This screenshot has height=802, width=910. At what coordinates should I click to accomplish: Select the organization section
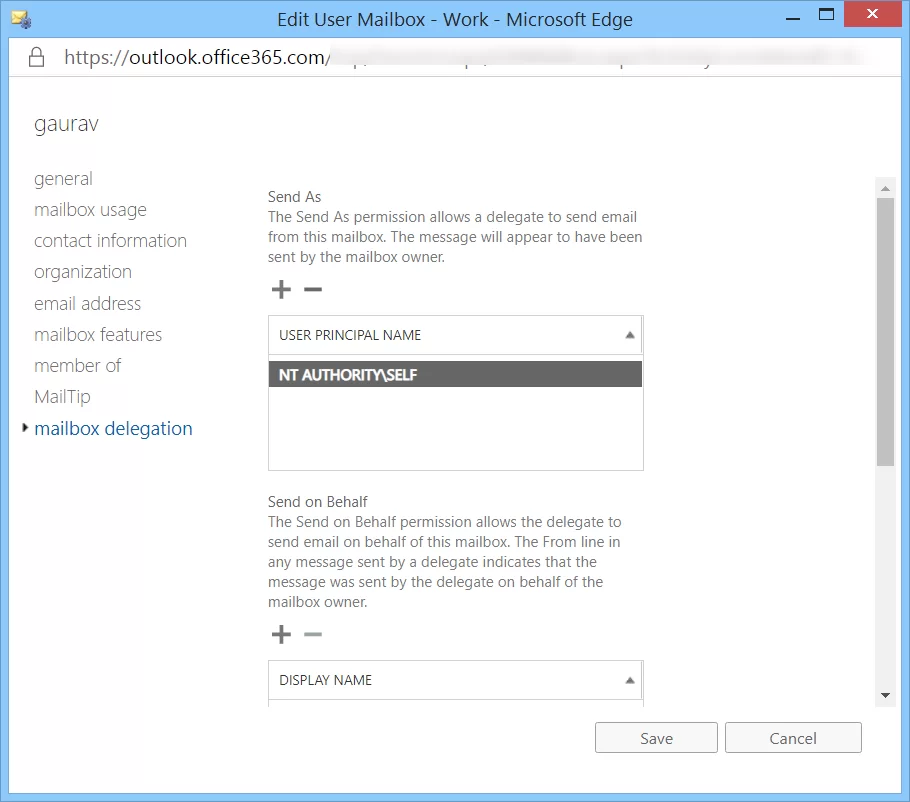[x=83, y=272]
